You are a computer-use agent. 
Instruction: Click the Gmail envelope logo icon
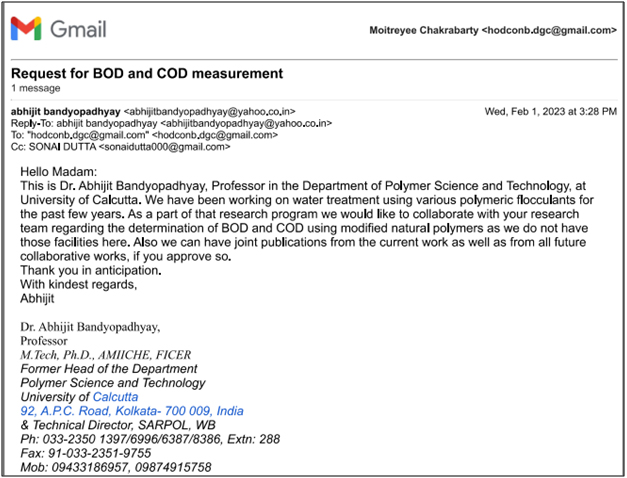click(26, 30)
